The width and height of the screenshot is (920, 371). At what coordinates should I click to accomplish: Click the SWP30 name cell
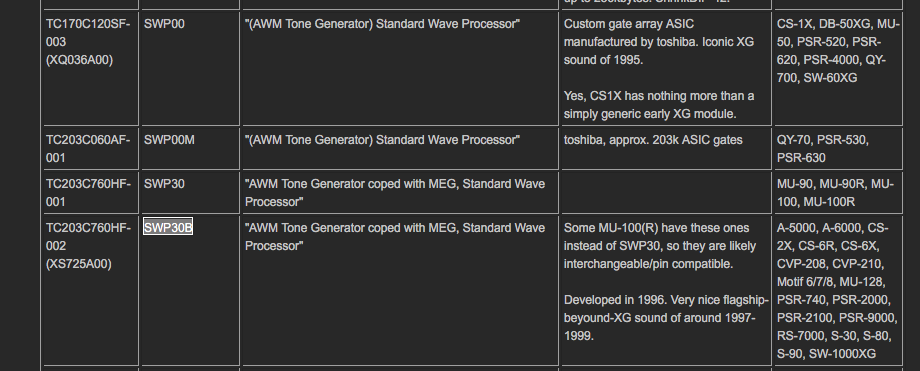190,193
